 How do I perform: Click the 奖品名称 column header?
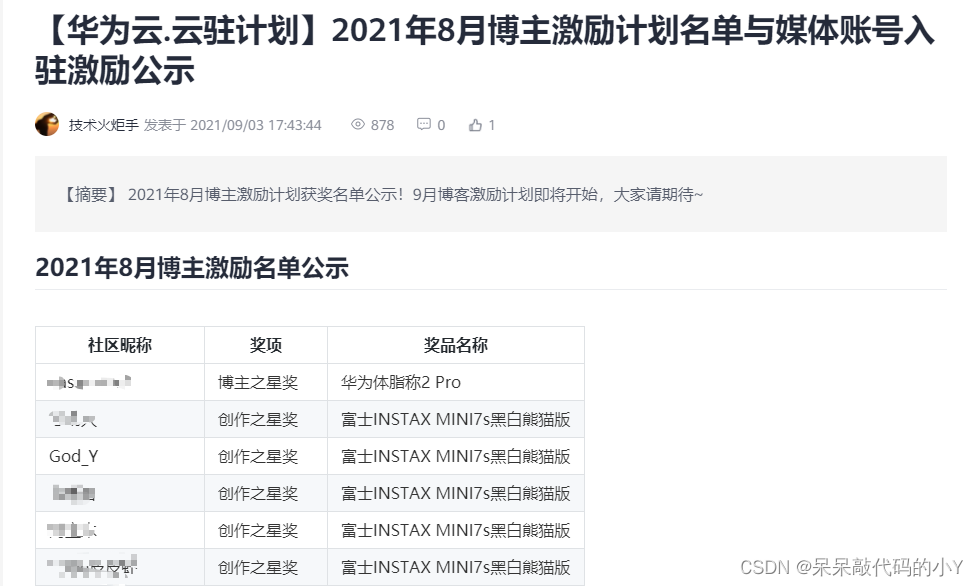456,345
